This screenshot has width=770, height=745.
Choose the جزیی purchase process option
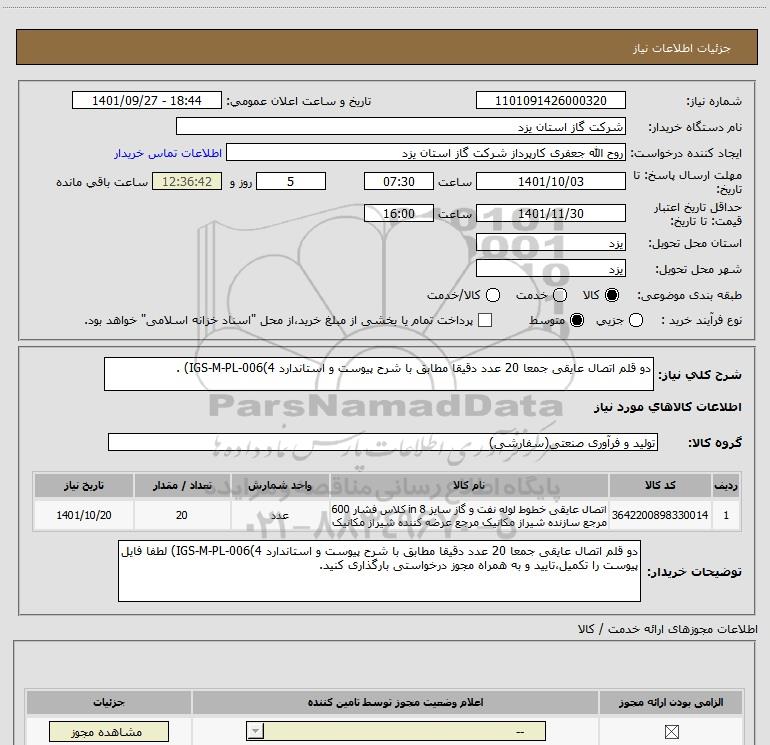tap(636, 320)
